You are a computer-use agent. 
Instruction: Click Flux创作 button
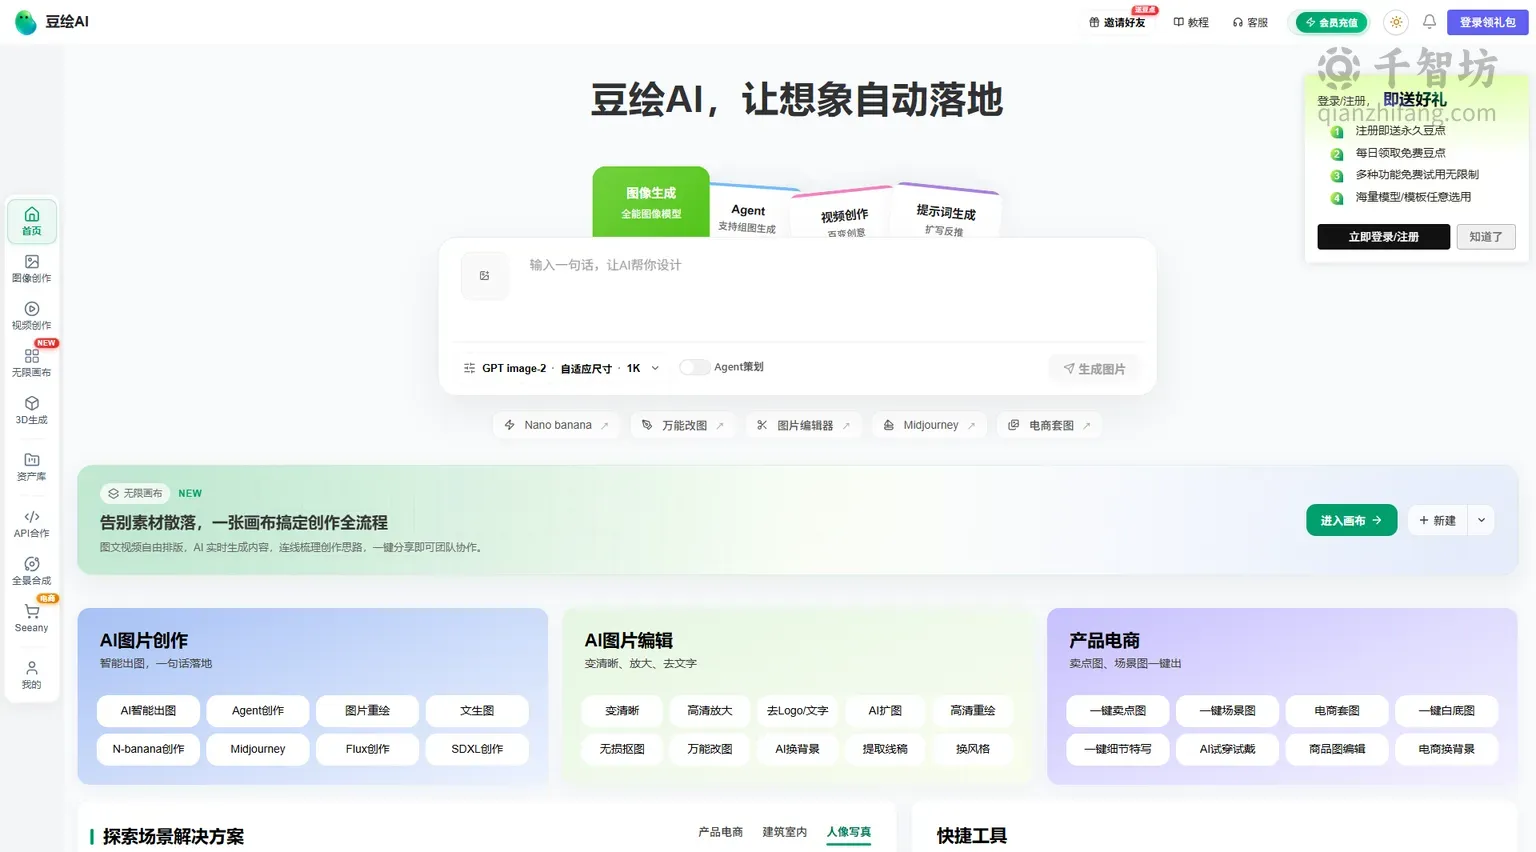point(367,749)
